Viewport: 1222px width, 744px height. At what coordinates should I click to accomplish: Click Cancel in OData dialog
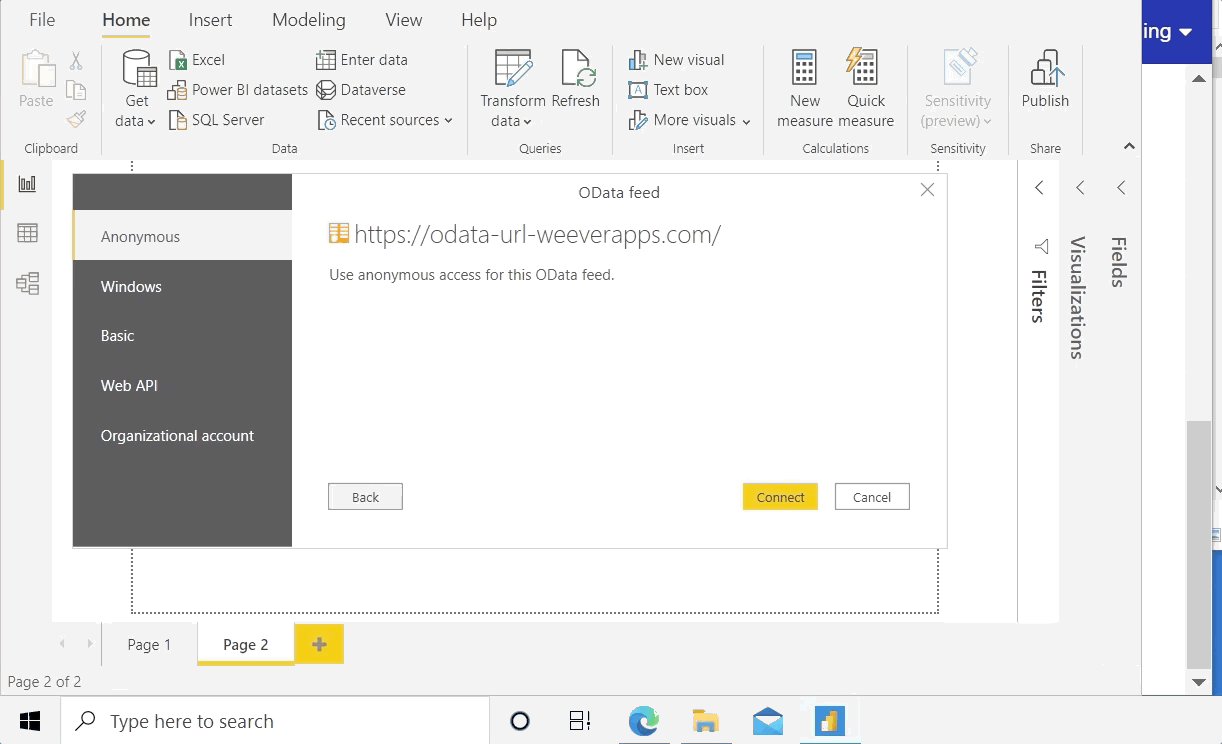pos(872,497)
